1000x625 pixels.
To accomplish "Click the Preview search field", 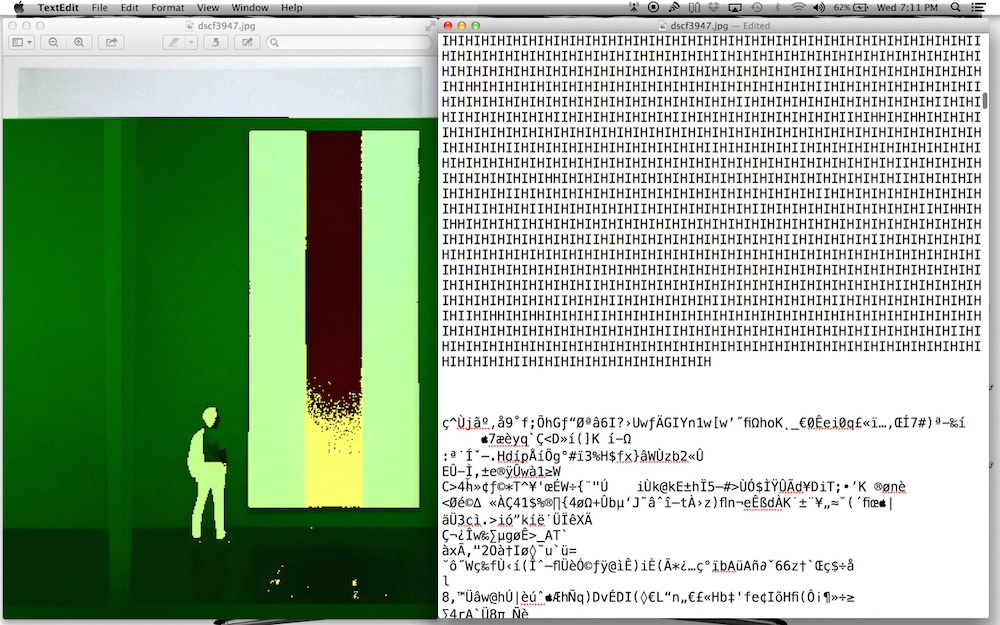I will pyautogui.click(x=349, y=42).
